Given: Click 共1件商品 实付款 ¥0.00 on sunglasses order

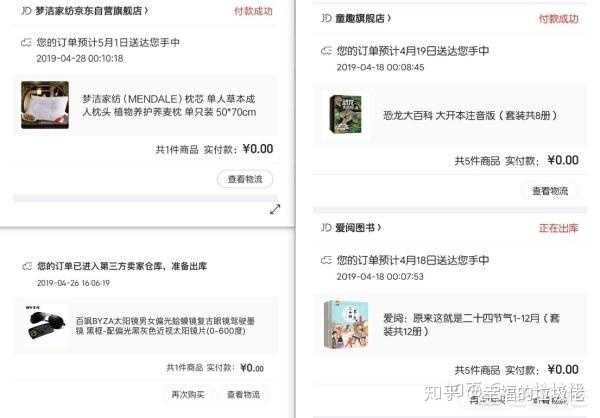Looking at the screenshot, I should (215, 368).
